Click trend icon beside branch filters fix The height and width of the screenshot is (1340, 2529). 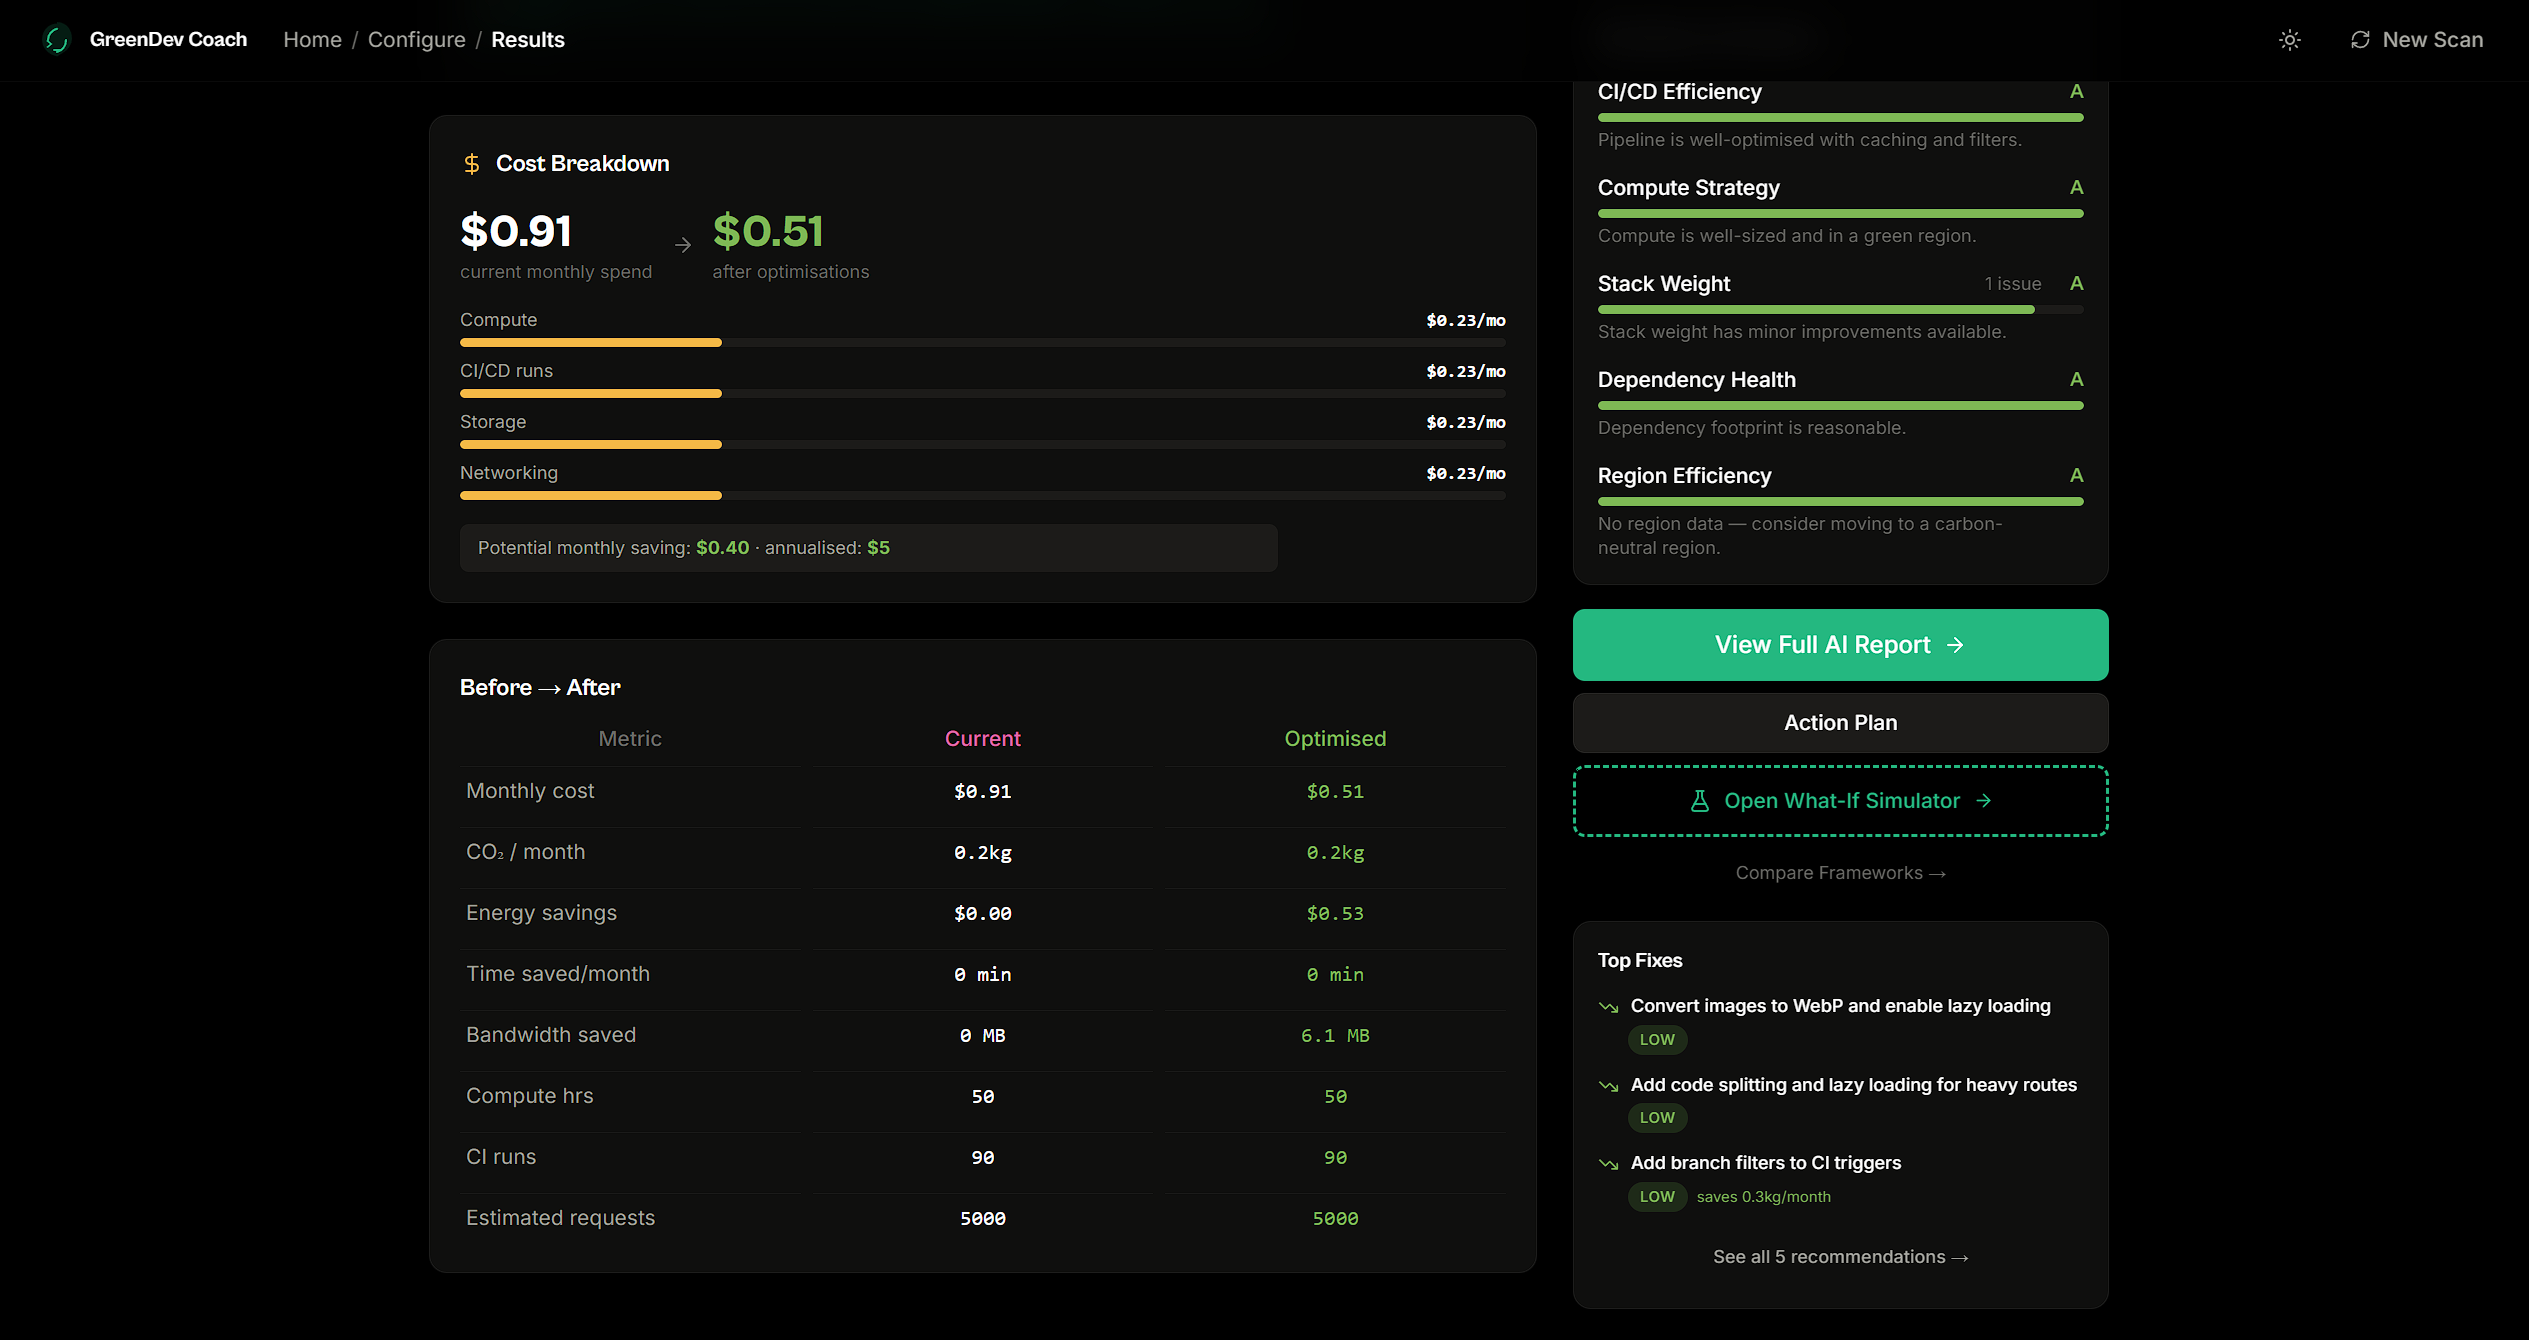(1608, 1164)
